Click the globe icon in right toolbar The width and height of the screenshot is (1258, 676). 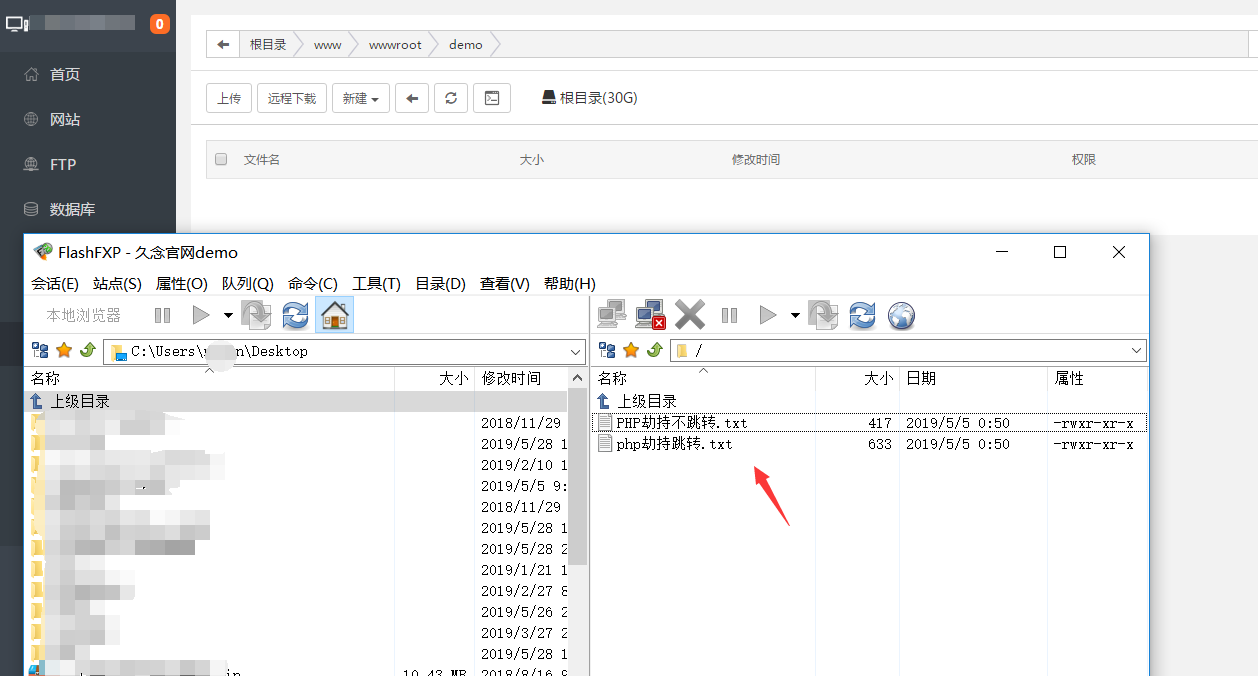902,315
